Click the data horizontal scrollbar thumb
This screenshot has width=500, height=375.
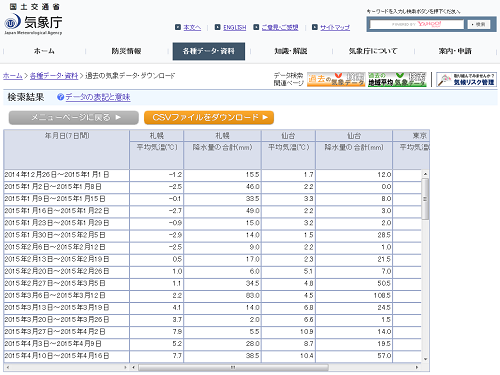click(233, 367)
